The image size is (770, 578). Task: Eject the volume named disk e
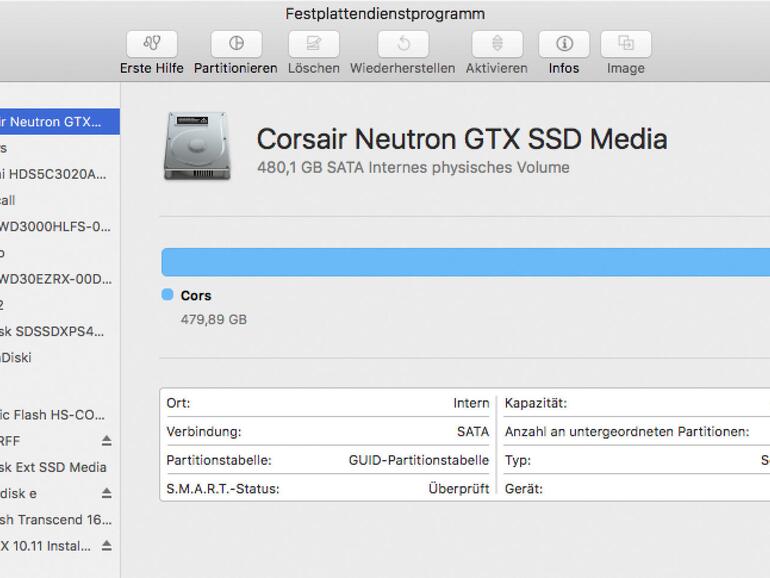(x=107, y=493)
